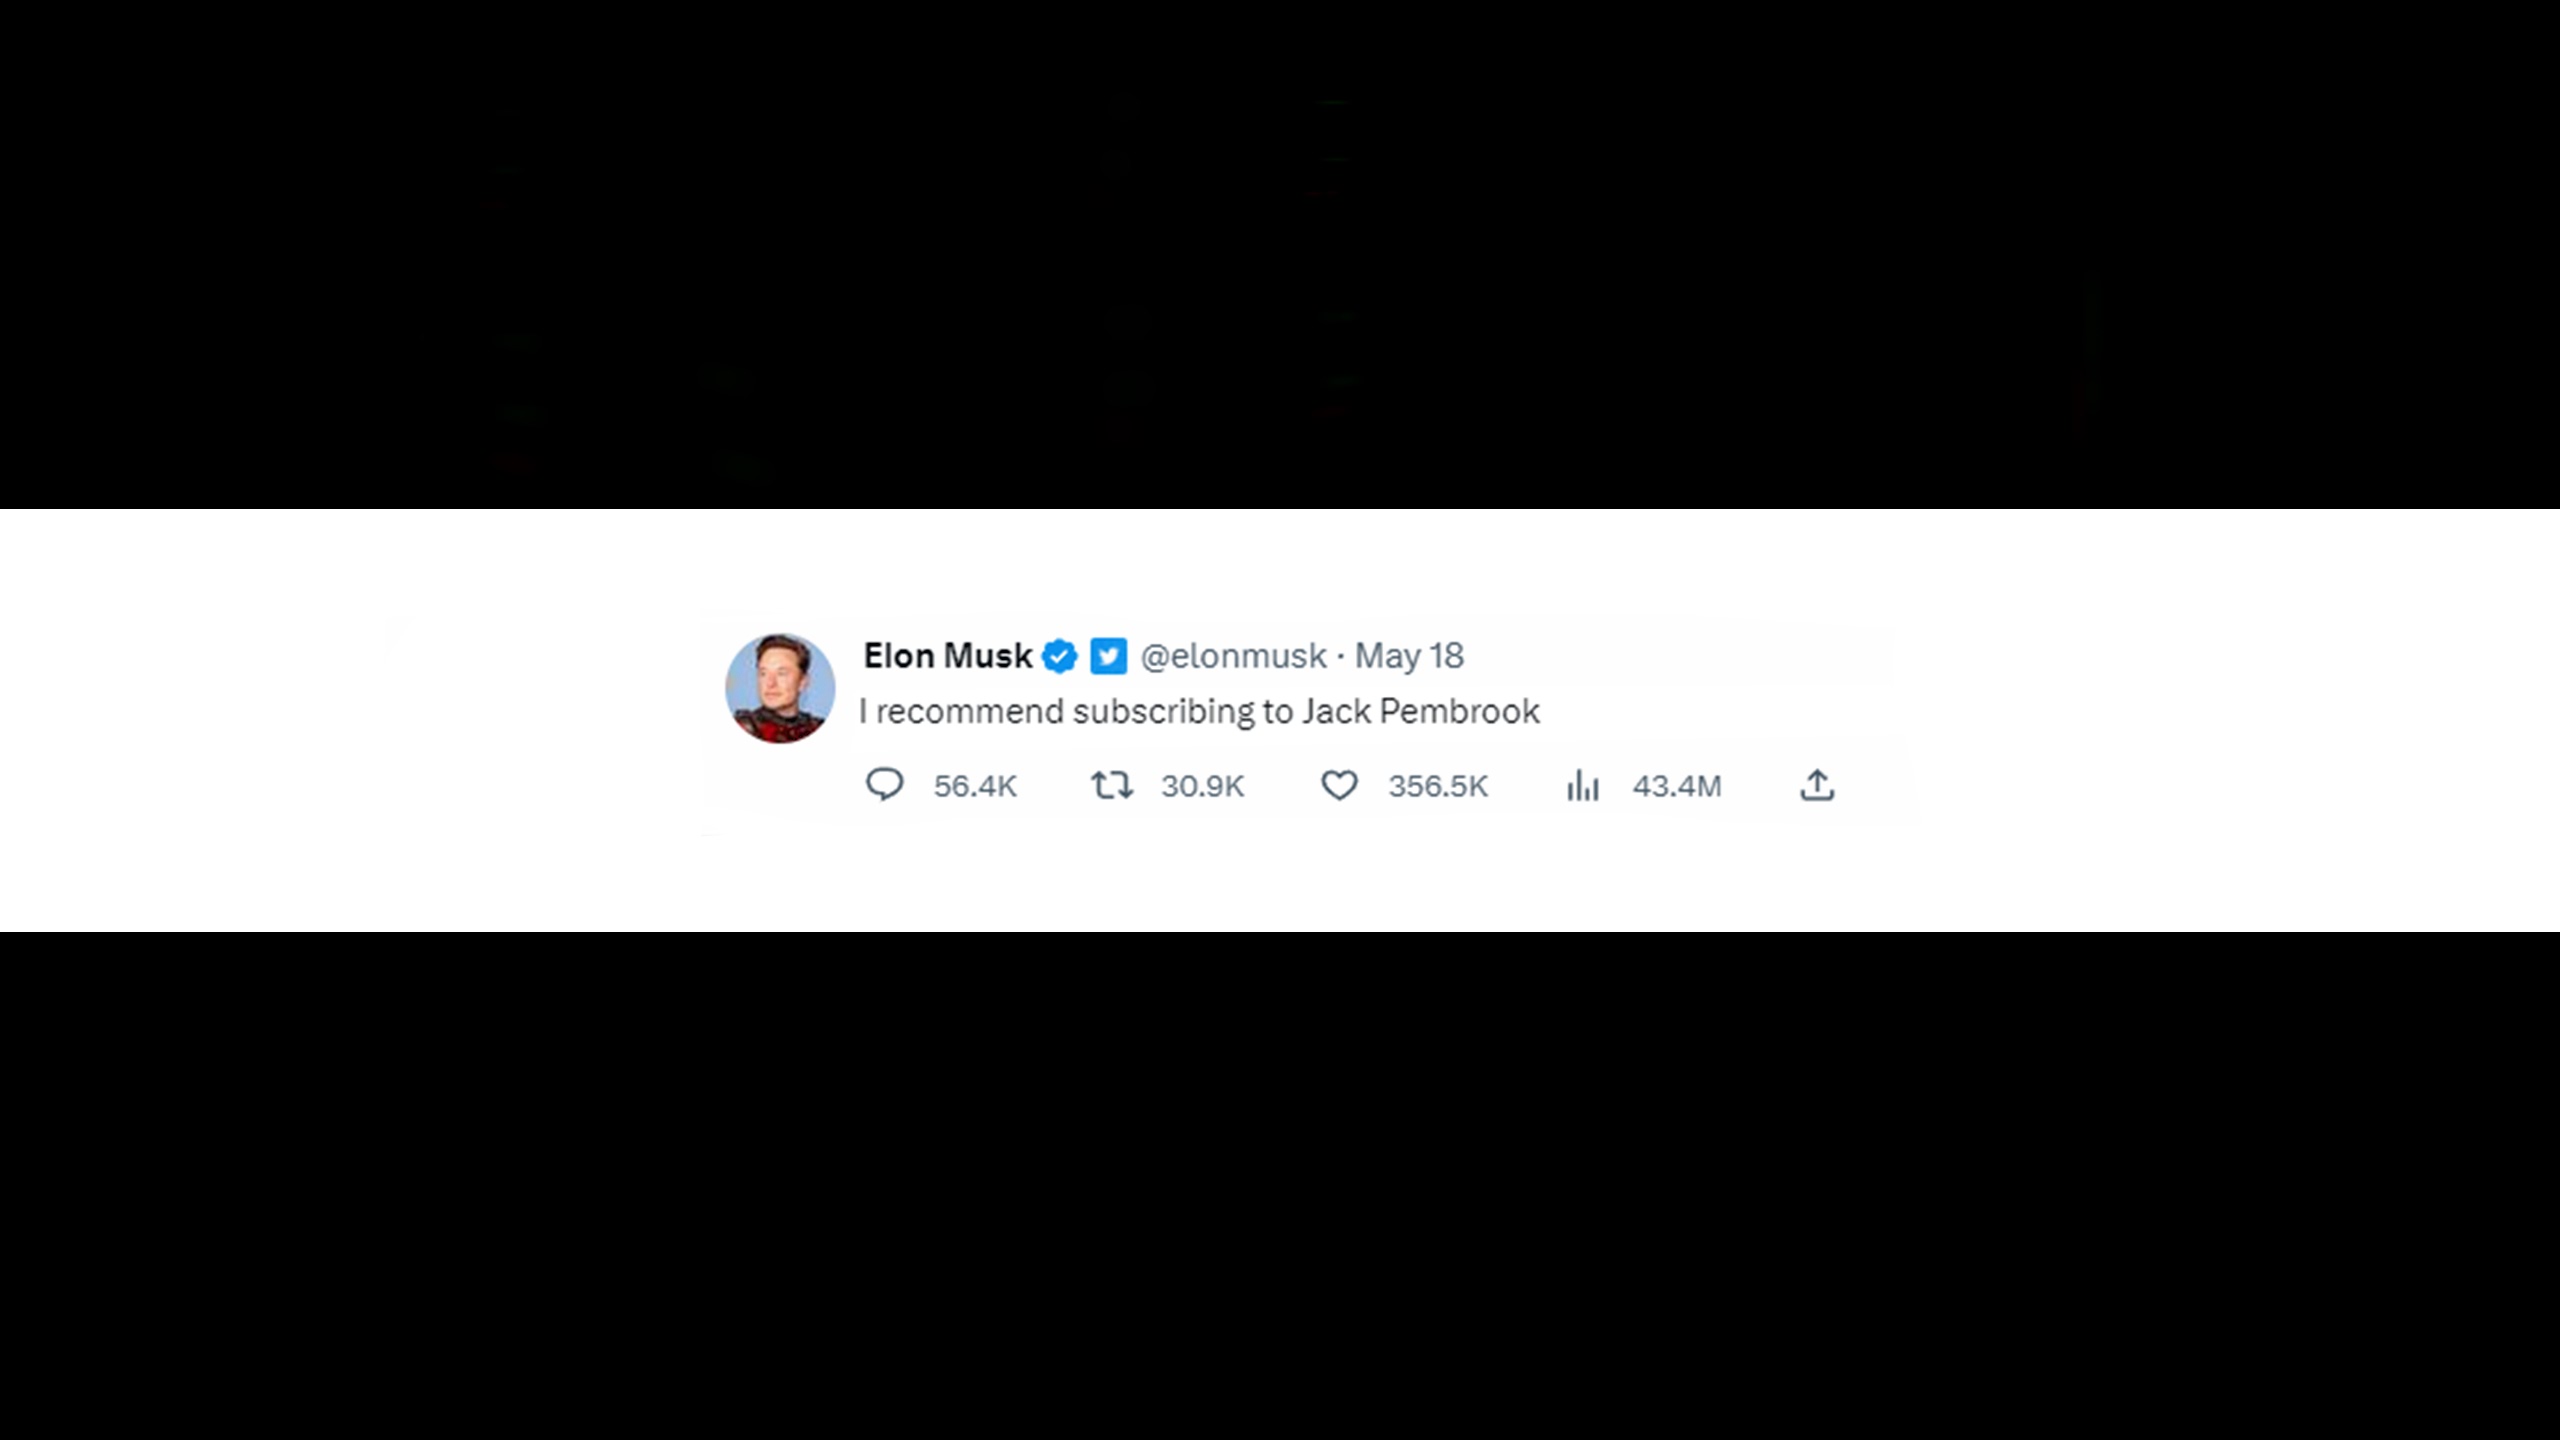Click the square Twitter bird affiliation badge

(x=1108, y=657)
